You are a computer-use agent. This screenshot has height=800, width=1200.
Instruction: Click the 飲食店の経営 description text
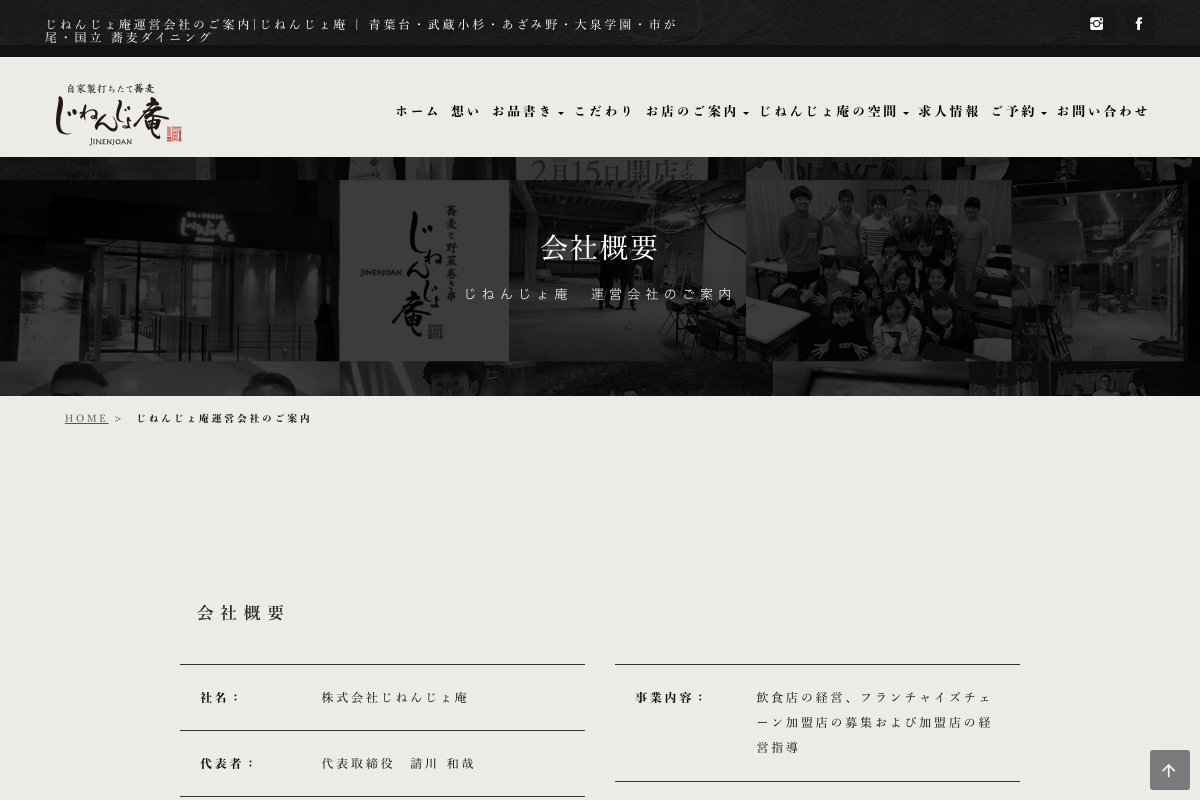click(x=874, y=722)
